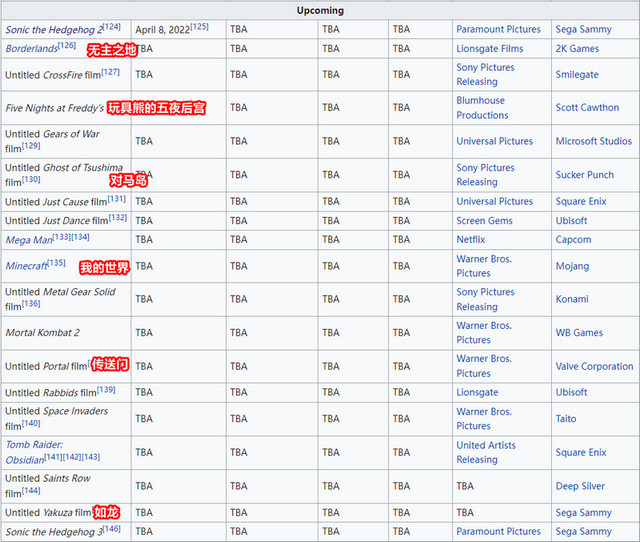This screenshot has height=542, width=640.
Task: Open the Valve Corporation link
Action: tap(594, 367)
